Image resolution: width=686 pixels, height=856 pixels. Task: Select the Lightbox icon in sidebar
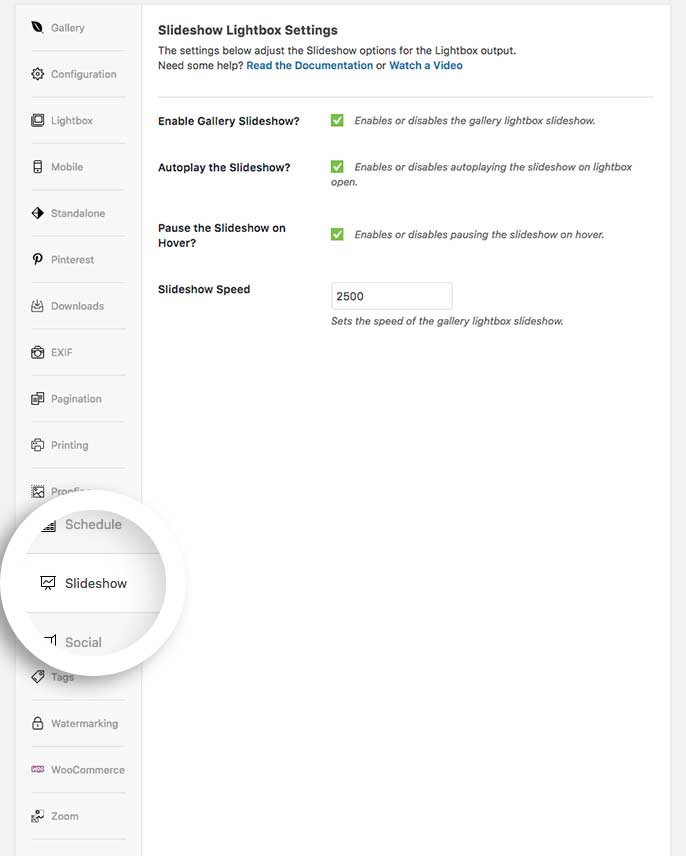38,121
